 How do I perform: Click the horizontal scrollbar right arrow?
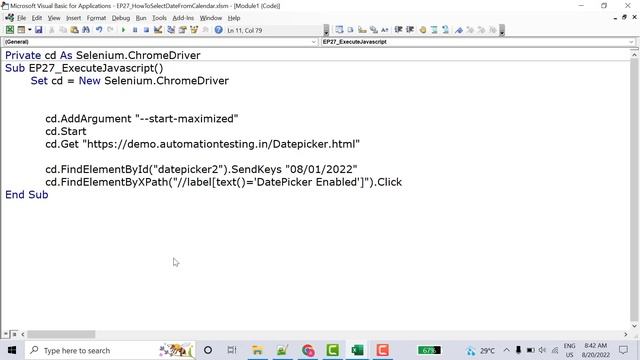pyautogui.click(x=626, y=334)
